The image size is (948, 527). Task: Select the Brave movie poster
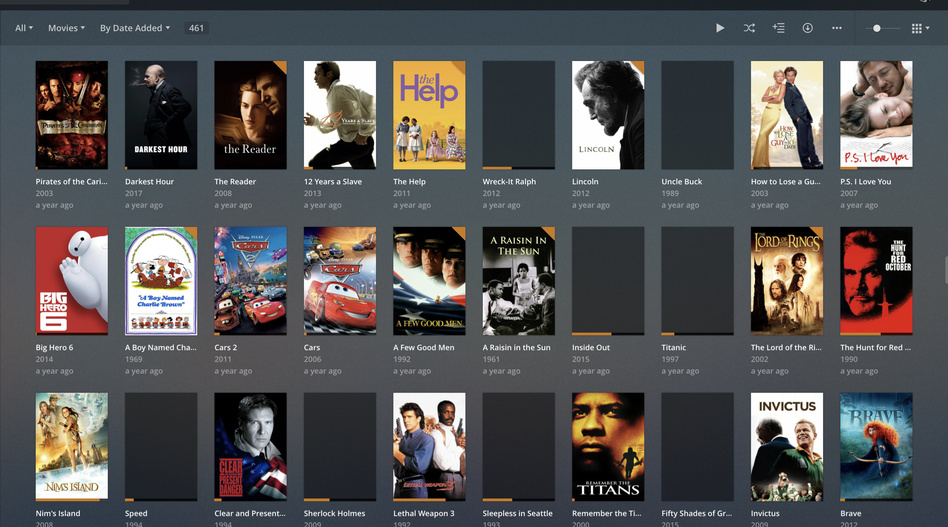click(x=876, y=447)
